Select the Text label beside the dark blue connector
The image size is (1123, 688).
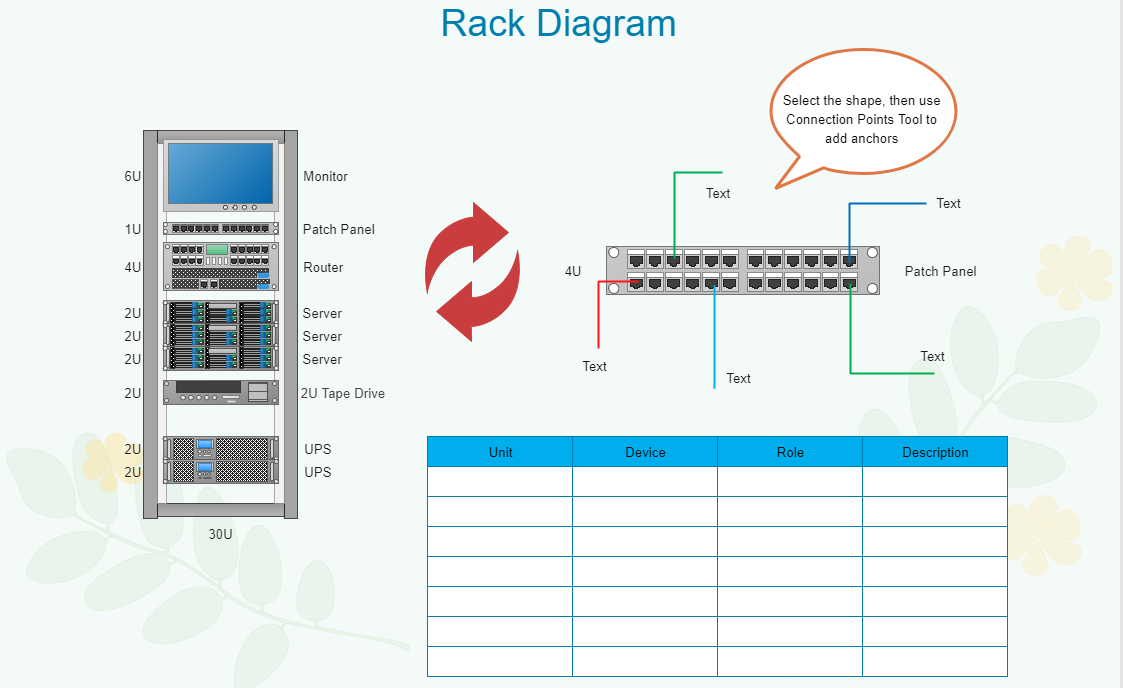coord(948,203)
